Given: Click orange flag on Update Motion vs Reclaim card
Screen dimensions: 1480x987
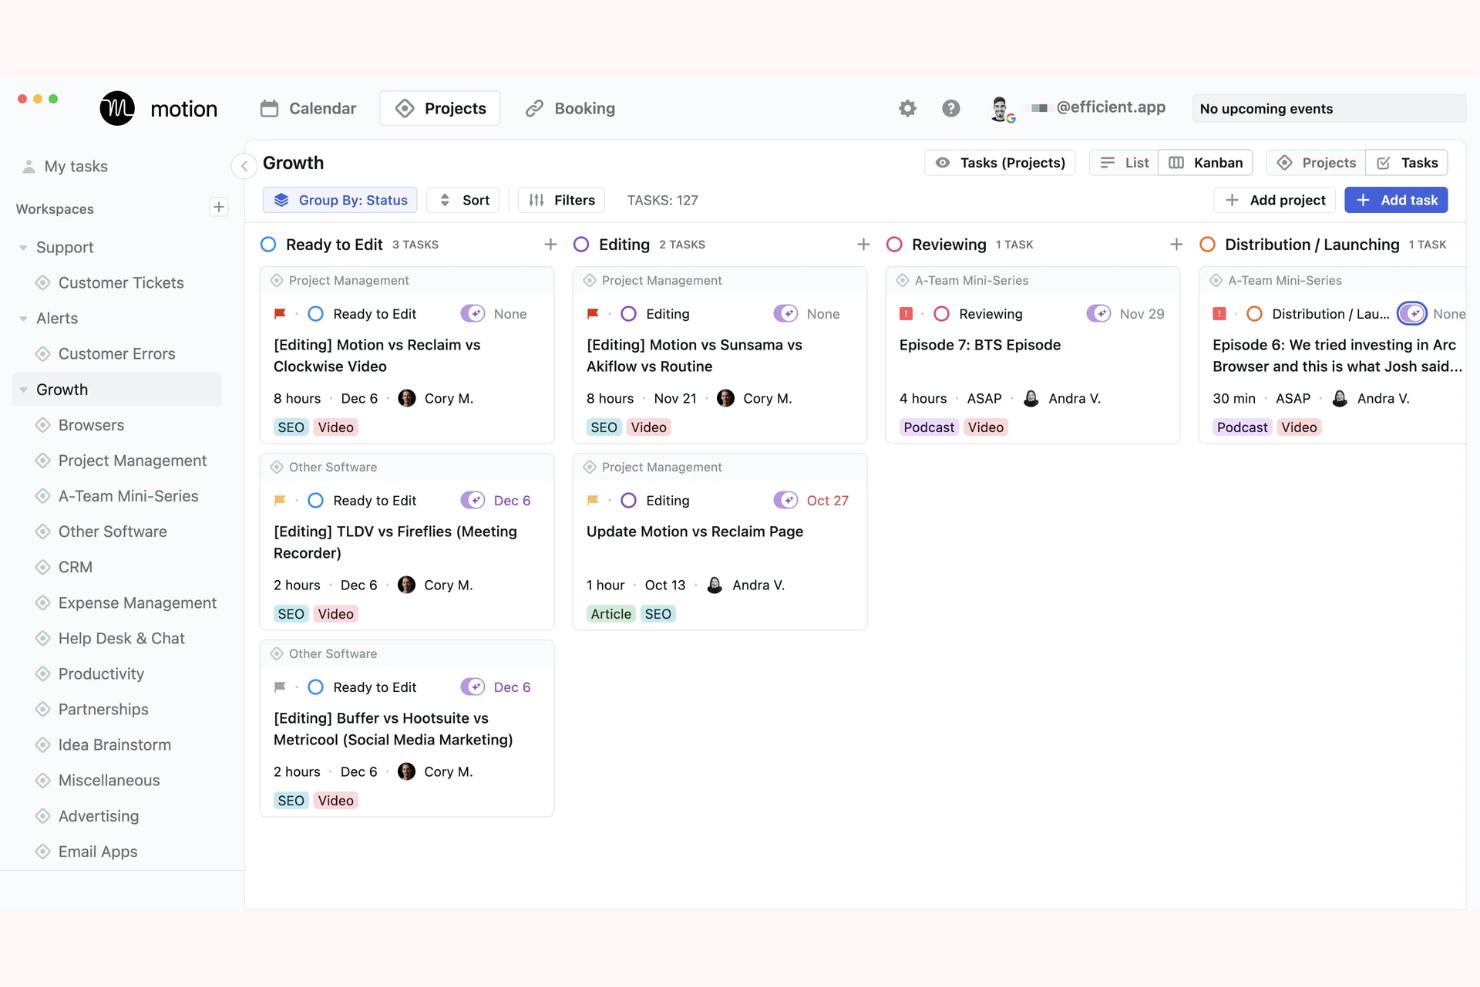Looking at the screenshot, I should [593, 500].
